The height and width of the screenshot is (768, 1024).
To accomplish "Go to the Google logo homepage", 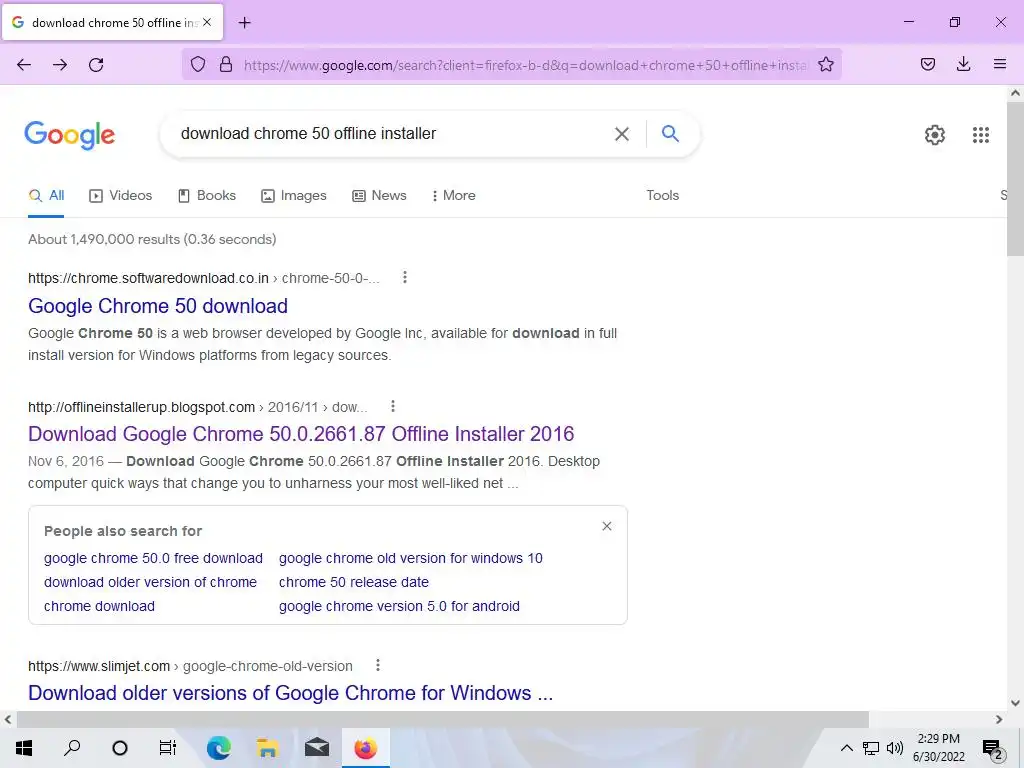I will point(69,135).
